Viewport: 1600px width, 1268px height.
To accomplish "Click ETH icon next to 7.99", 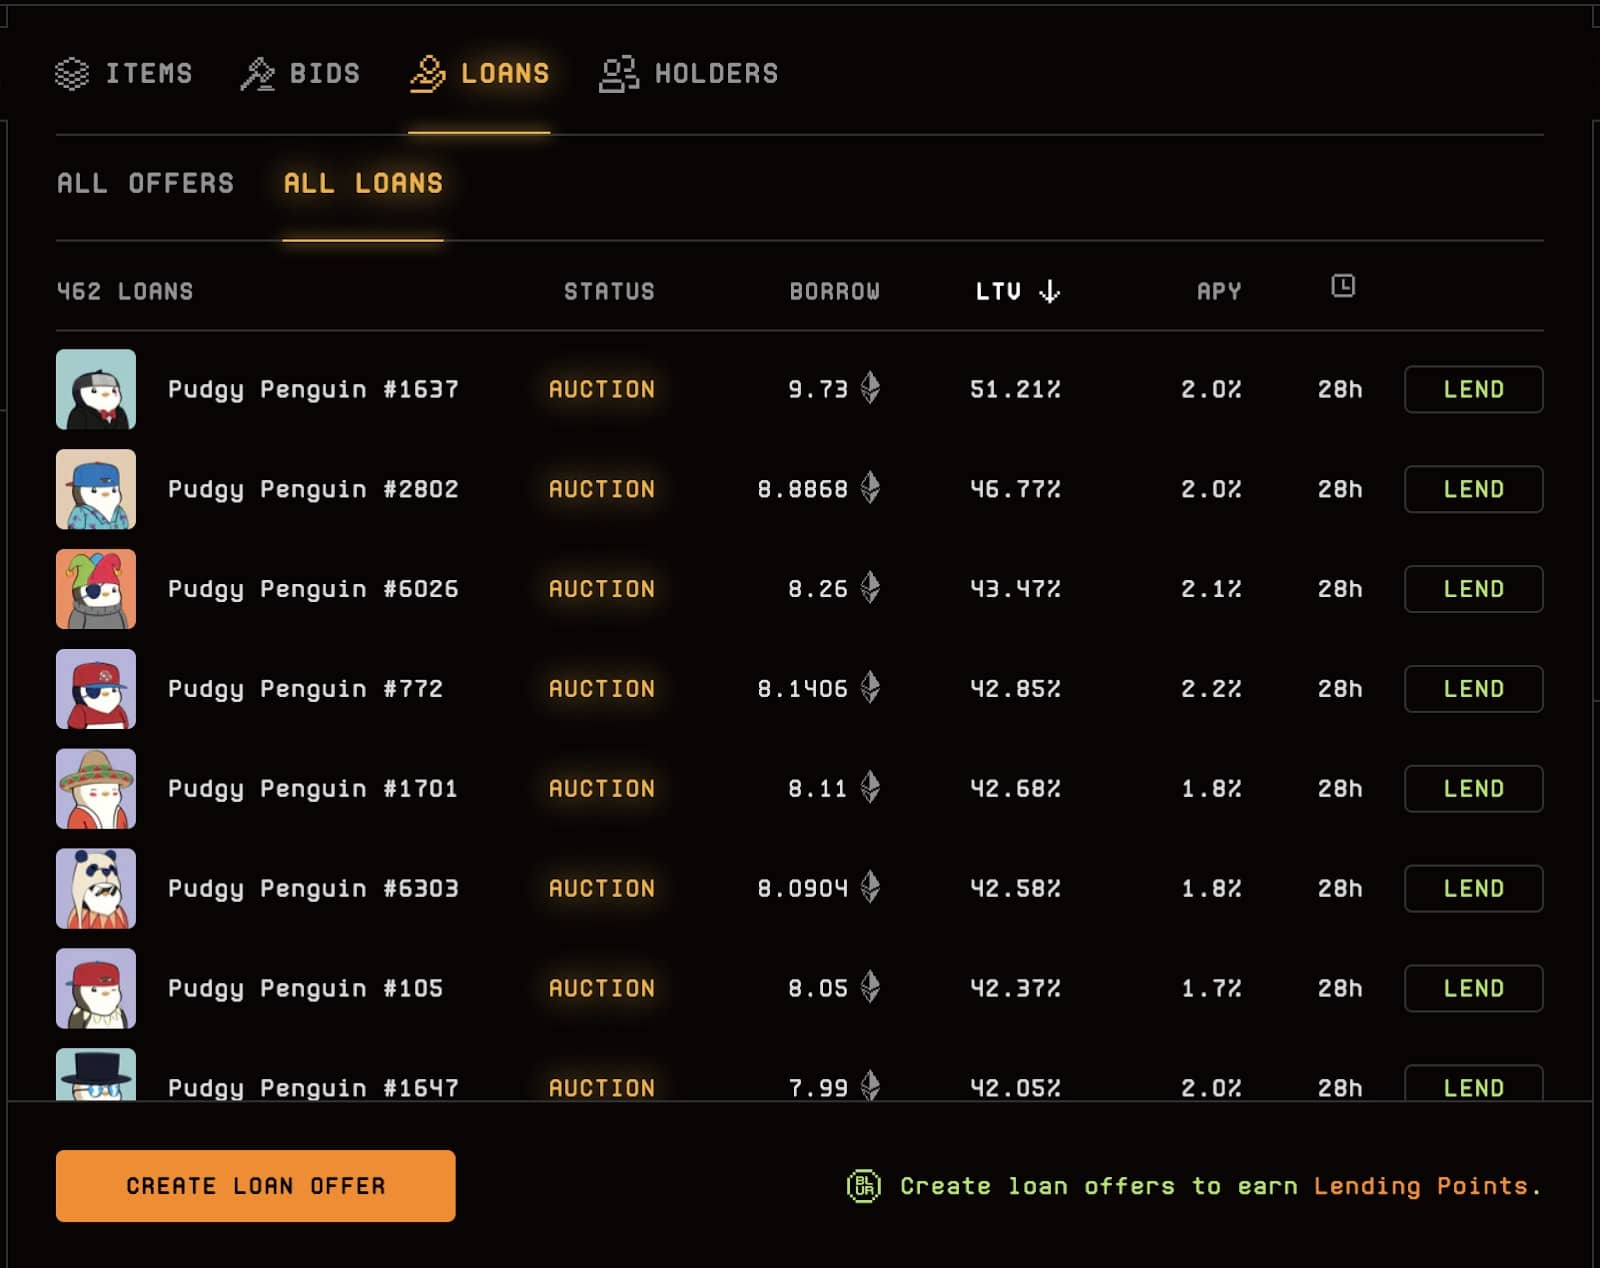I will (871, 1085).
